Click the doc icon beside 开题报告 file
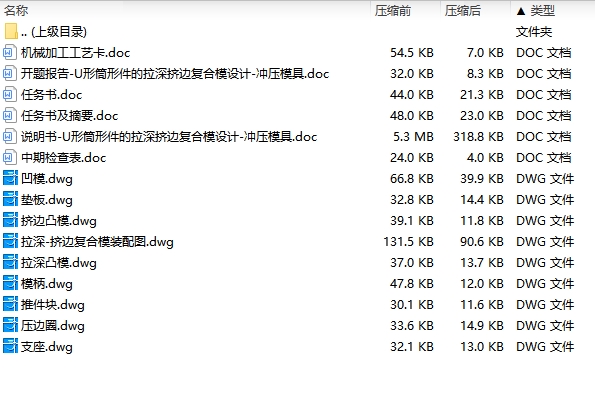This screenshot has width=595, height=401. point(10,73)
